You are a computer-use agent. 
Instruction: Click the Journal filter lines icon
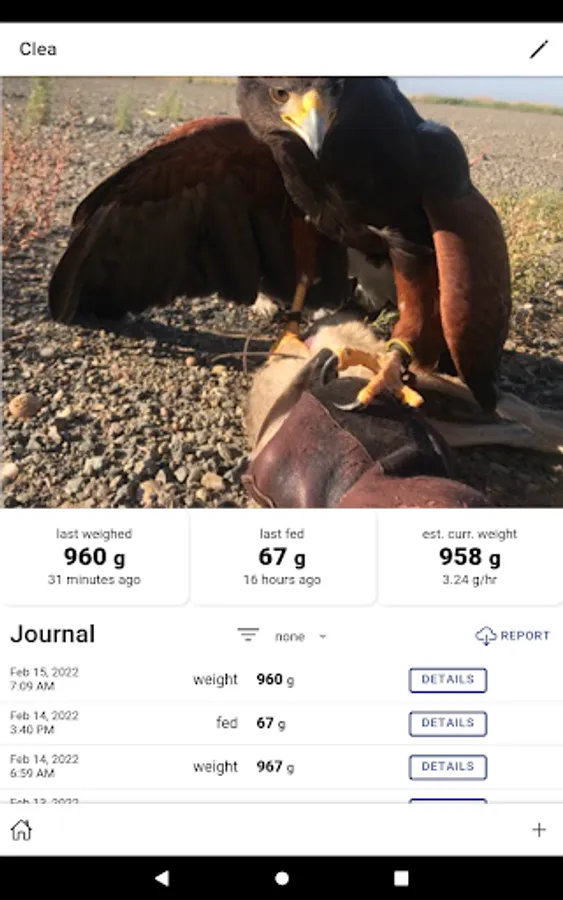(248, 635)
